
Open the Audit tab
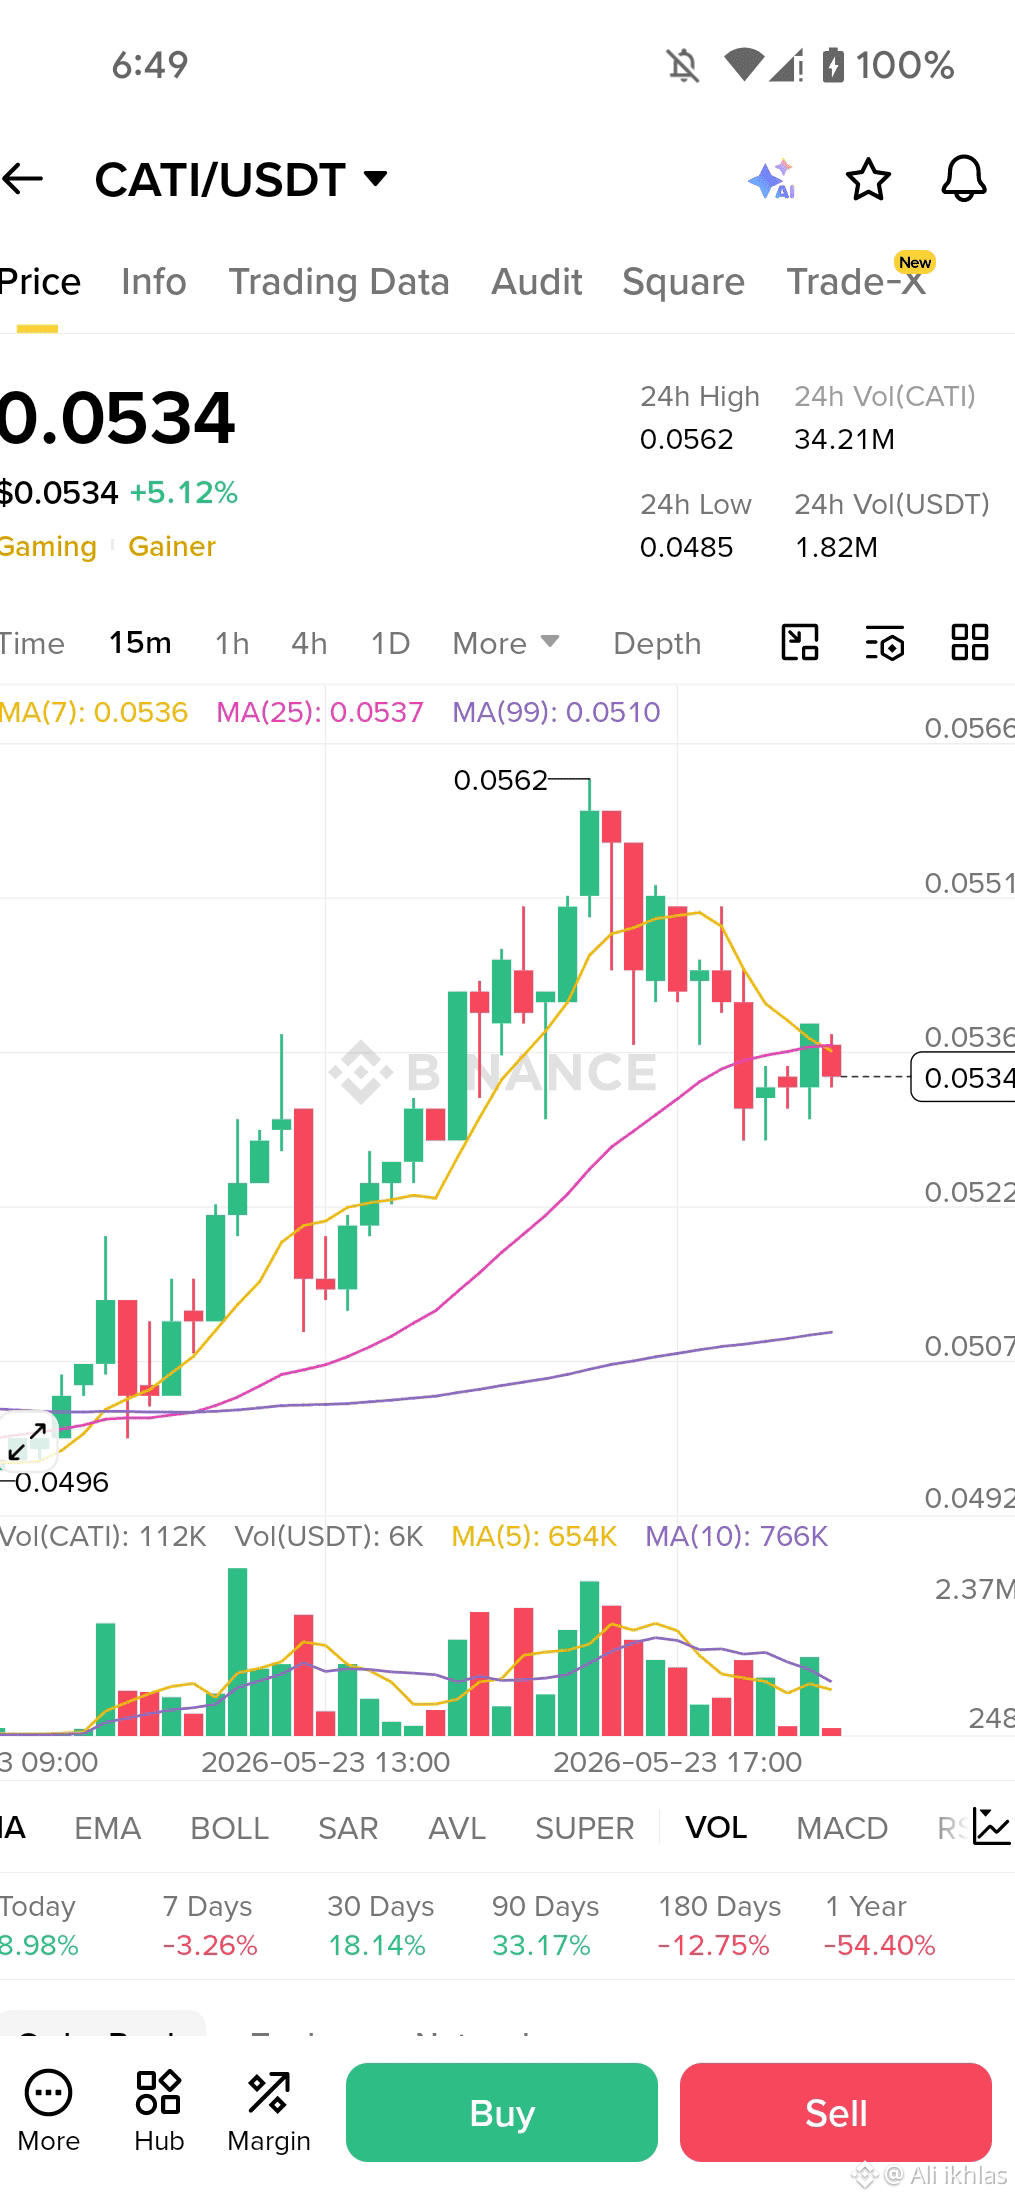pyautogui.click(x=536, y=282)
